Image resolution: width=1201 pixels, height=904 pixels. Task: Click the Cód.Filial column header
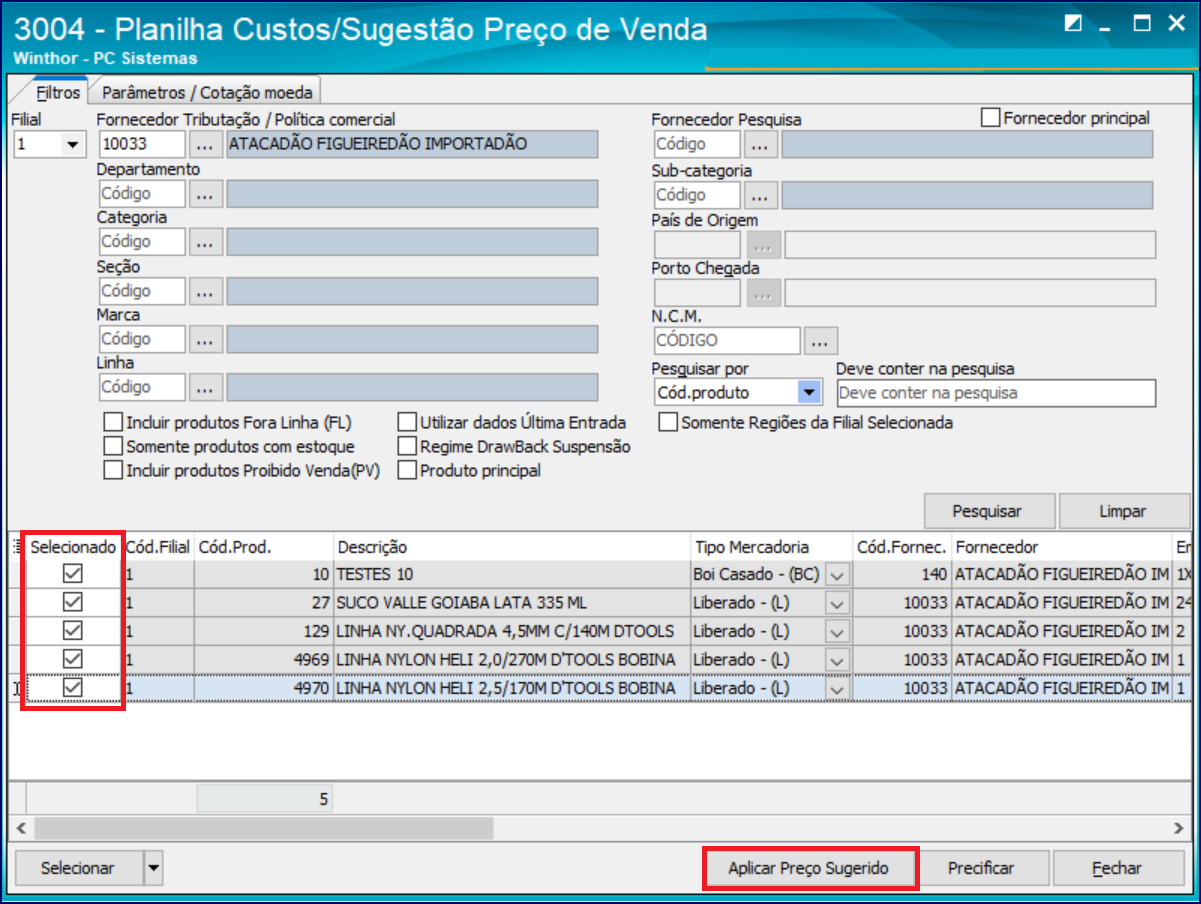point(158,547)
